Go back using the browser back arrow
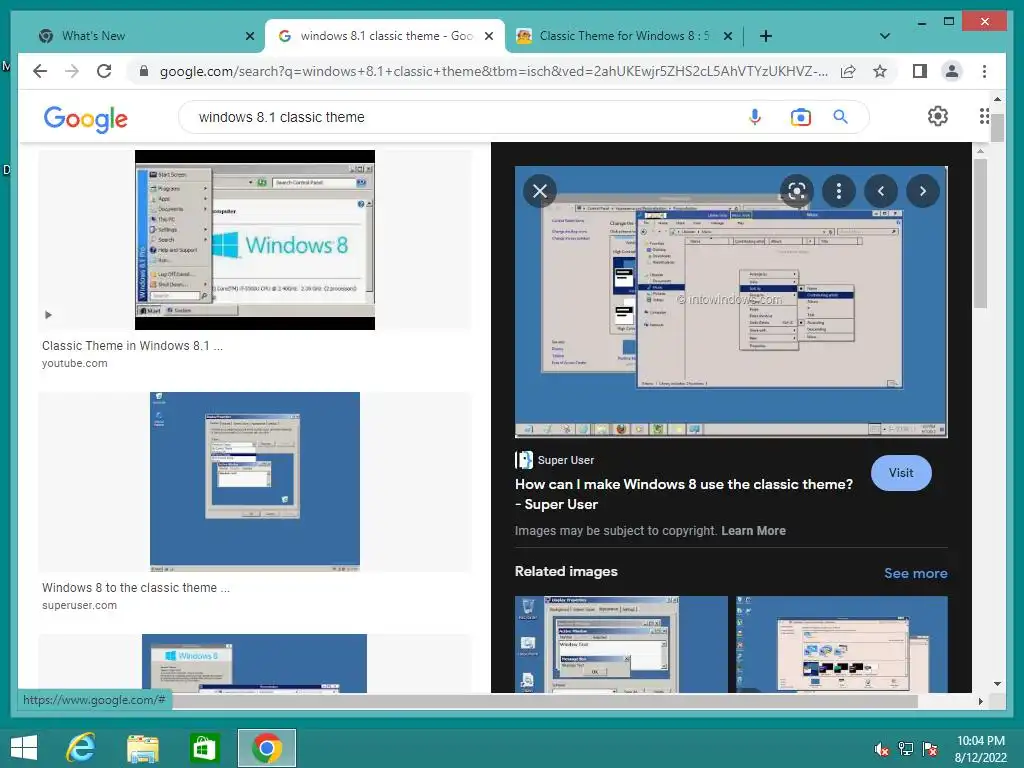 click(40, 71)
